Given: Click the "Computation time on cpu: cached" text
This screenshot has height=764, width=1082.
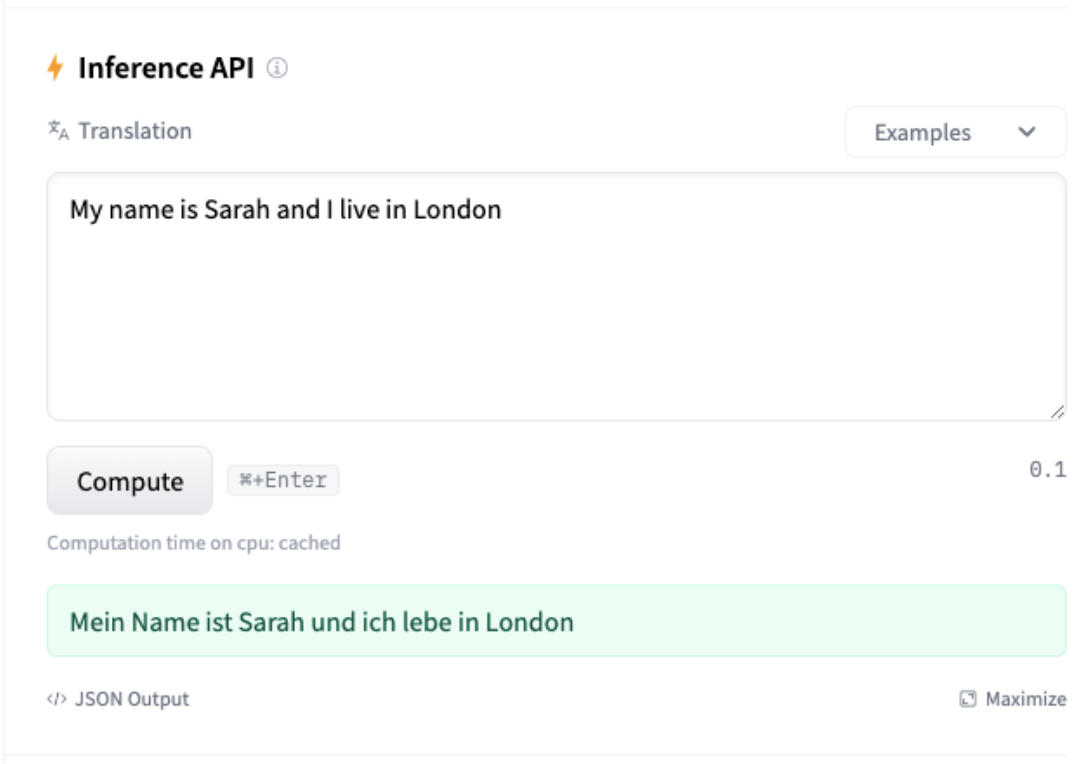Looking at the screenshot, I should tap(194, 543).
